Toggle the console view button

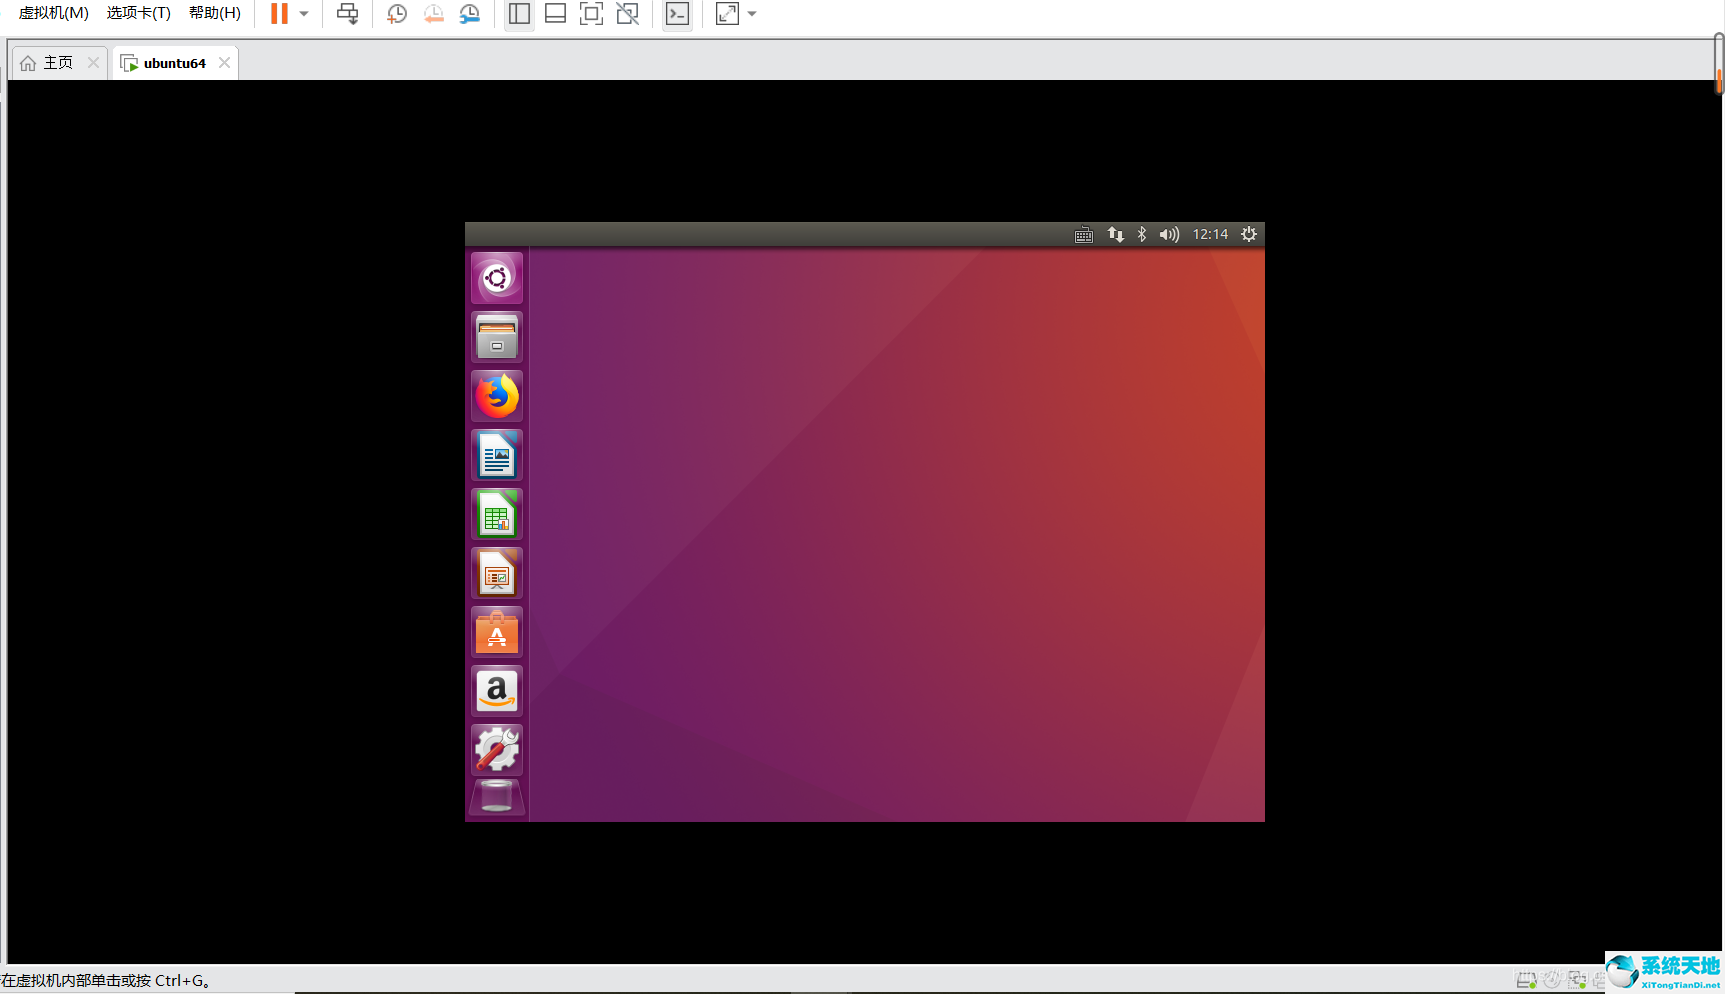click(677, 14)
